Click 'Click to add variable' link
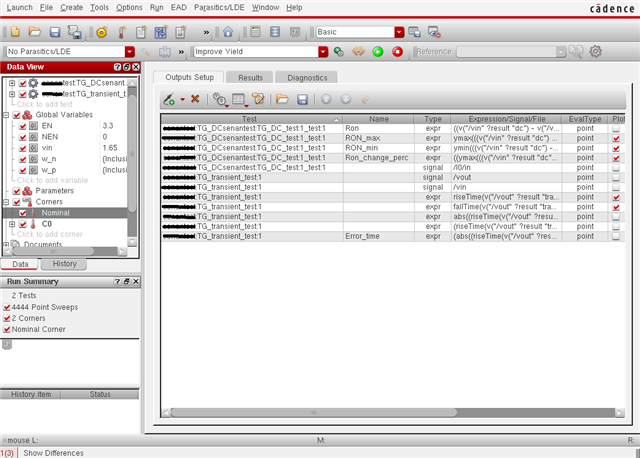The height and width of the screenshot is (458, 640). click(x=52, y=180)
